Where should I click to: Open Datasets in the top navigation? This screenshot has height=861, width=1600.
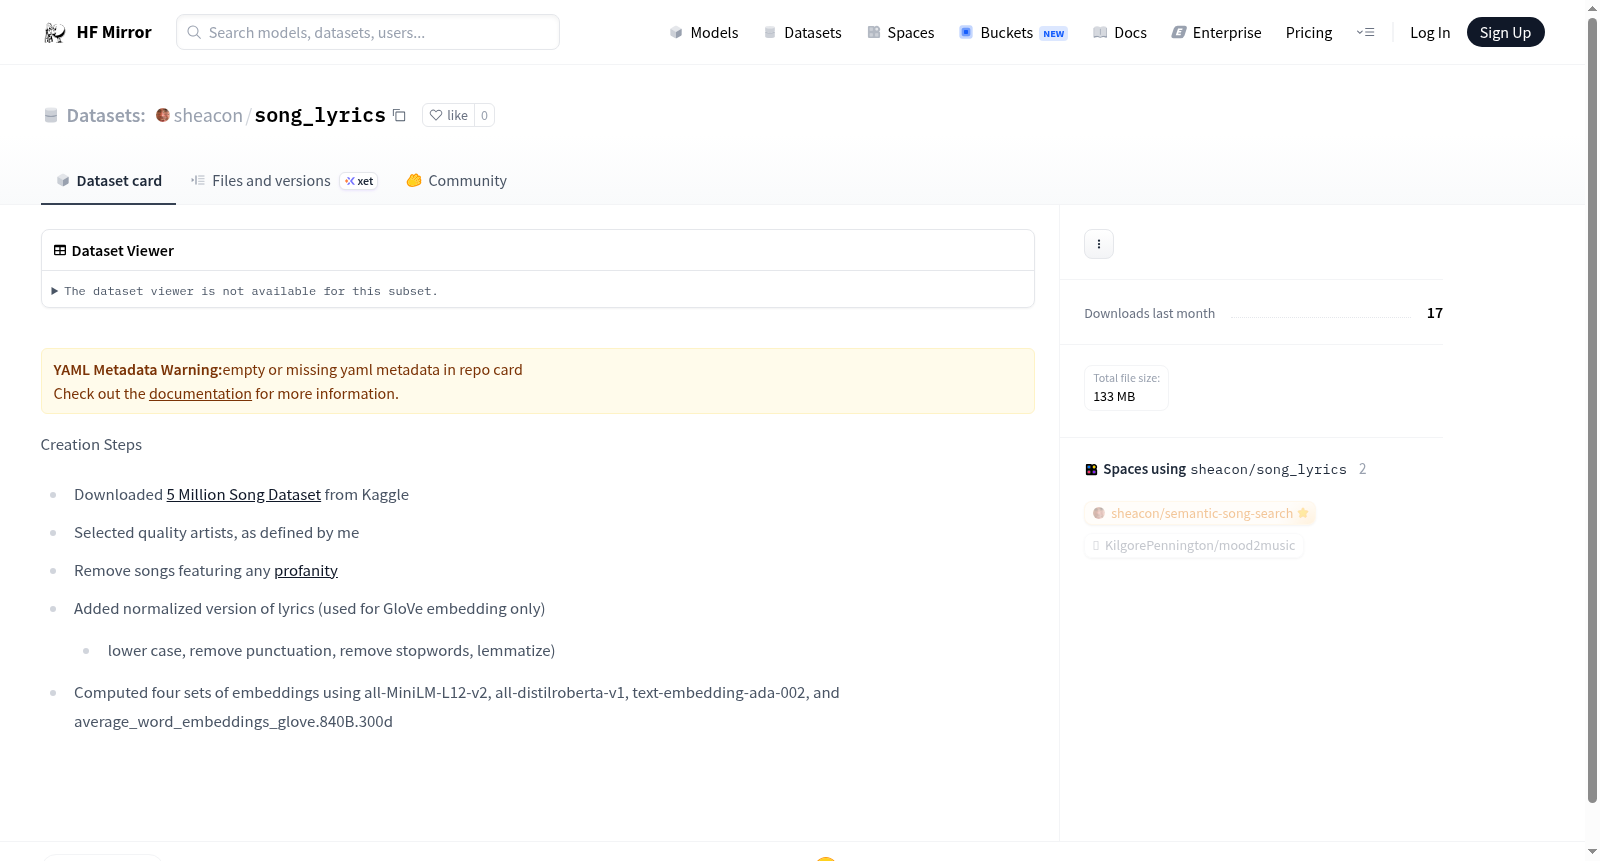point(802,33)
